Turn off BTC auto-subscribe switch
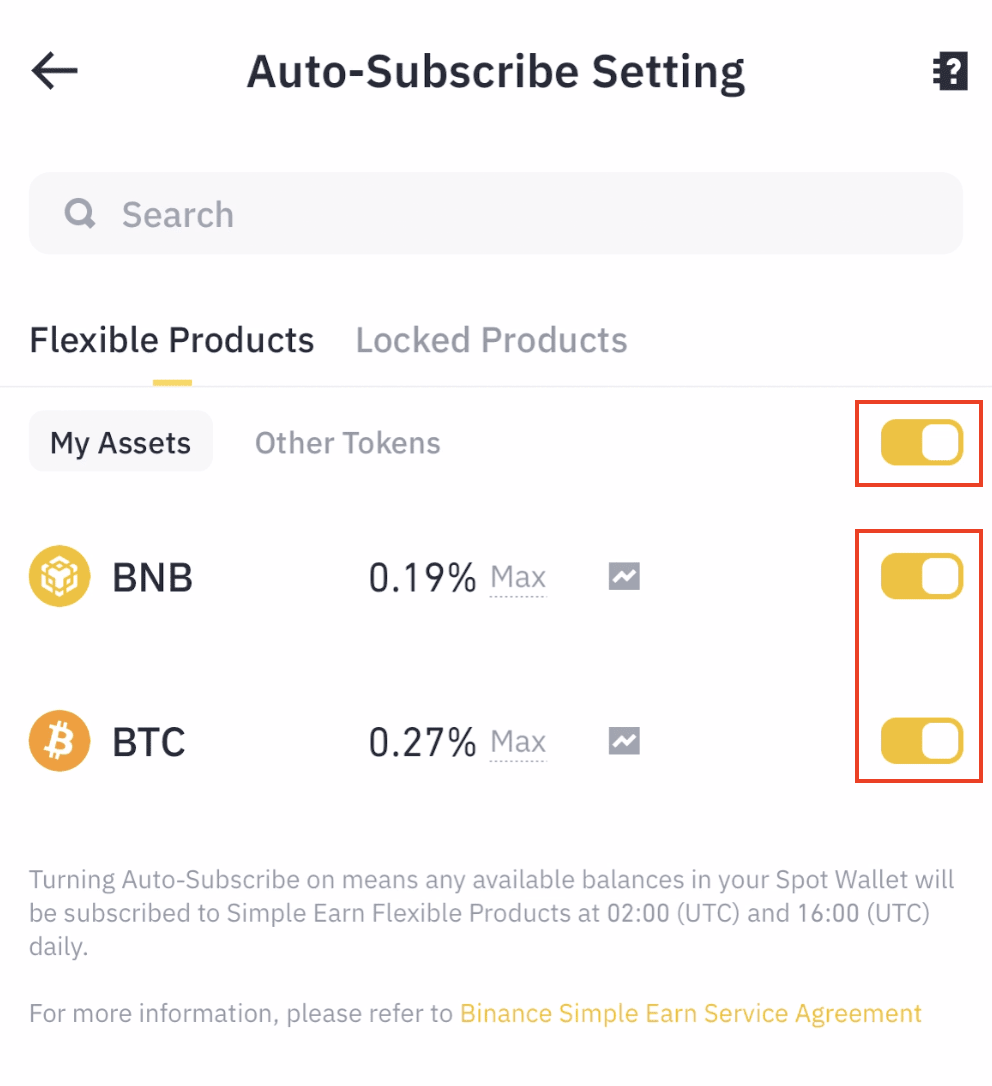 pos(921,741)
